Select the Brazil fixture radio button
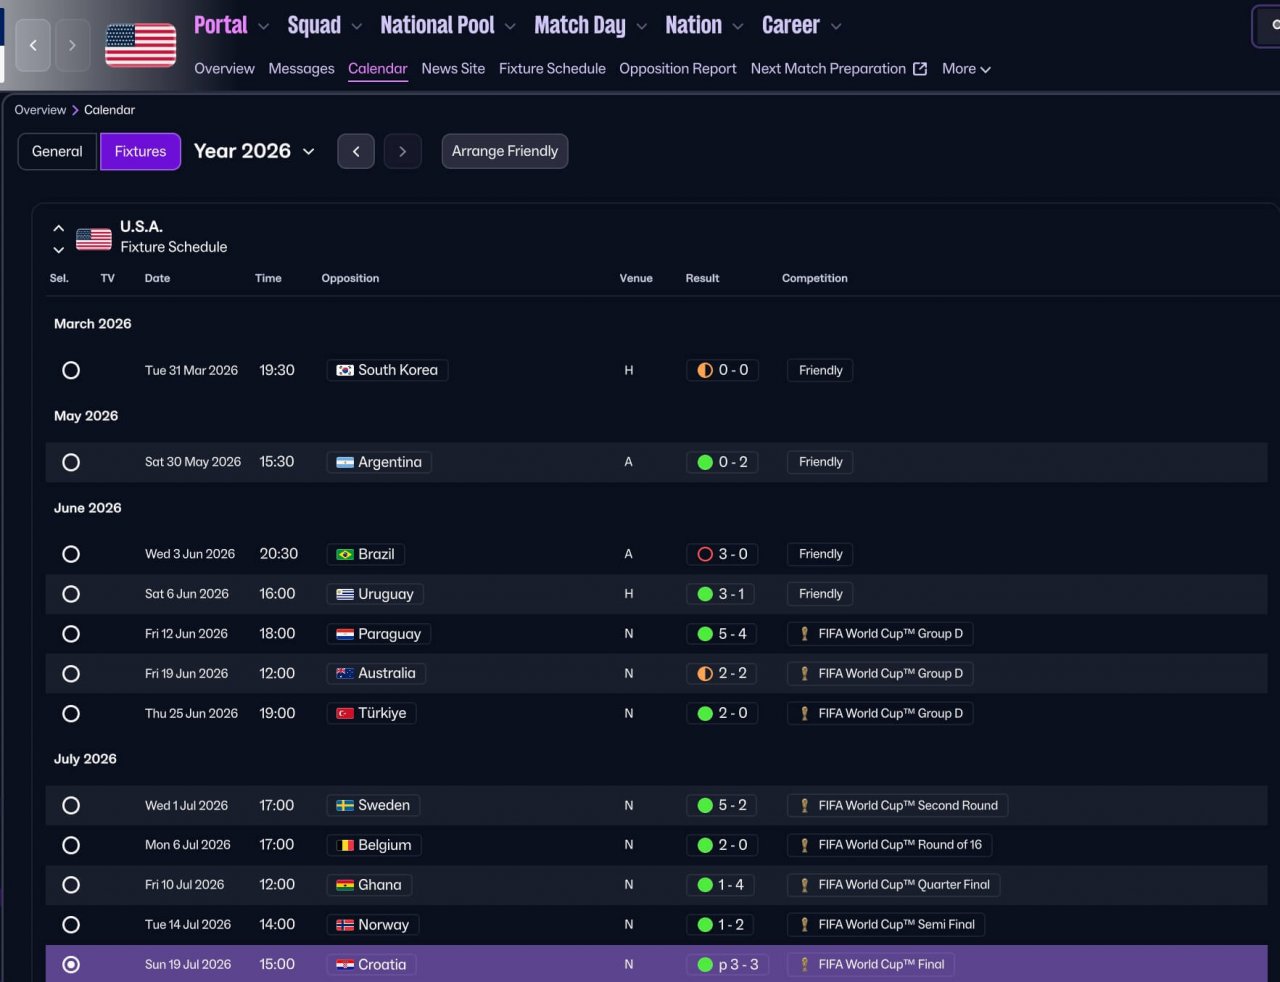Viewport: 1280px width, 982px height. (71, 554)
